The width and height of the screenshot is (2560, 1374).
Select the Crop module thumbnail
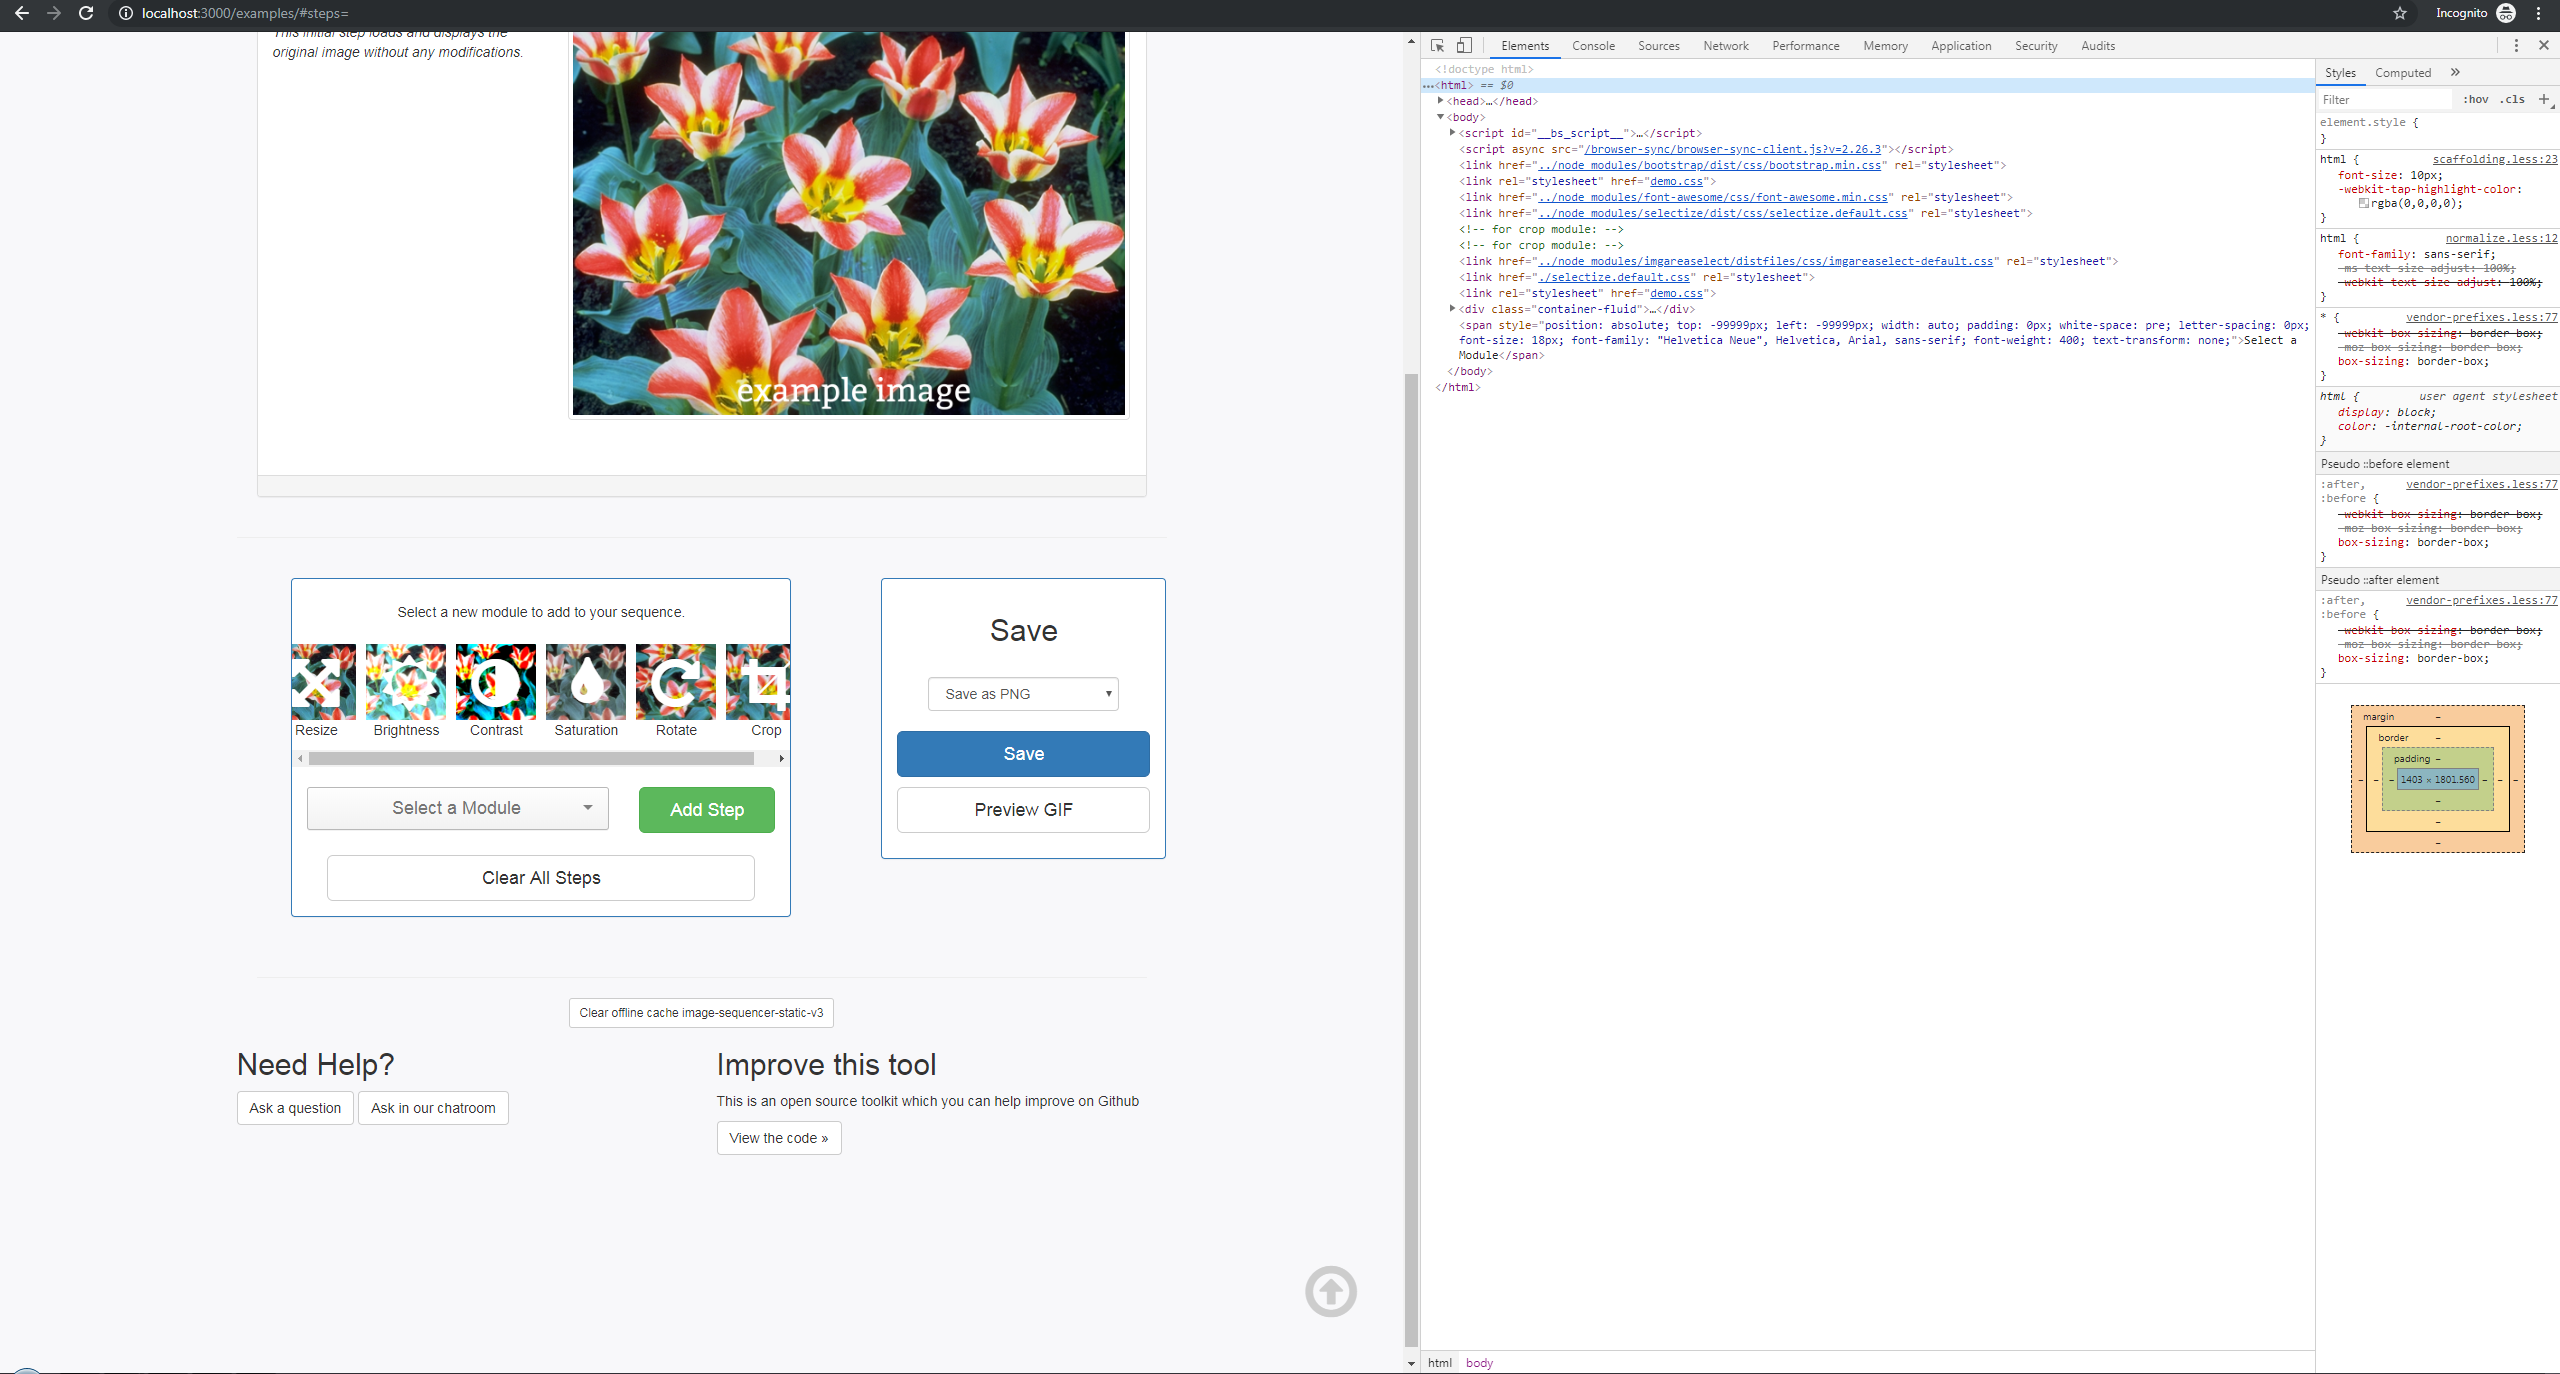pos(758,682)
